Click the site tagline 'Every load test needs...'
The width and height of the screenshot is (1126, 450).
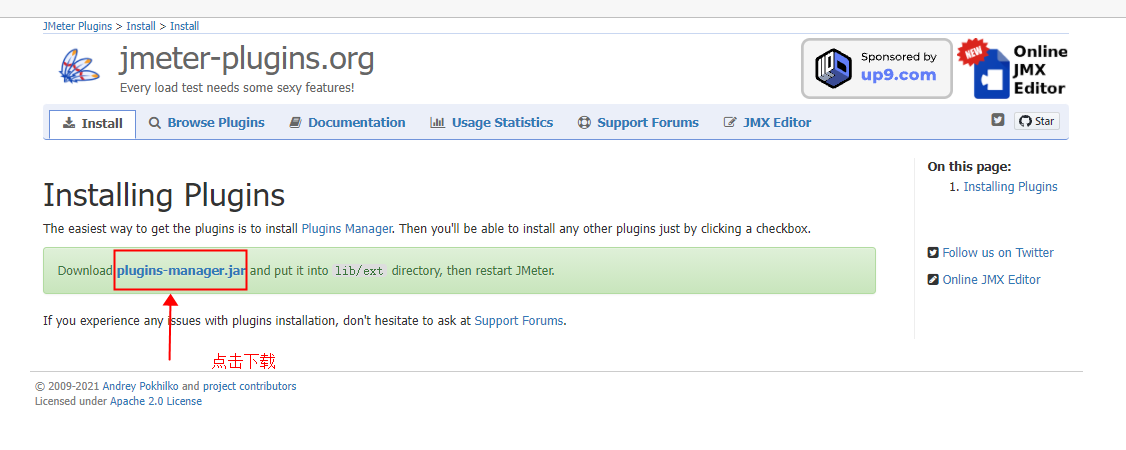237,88
